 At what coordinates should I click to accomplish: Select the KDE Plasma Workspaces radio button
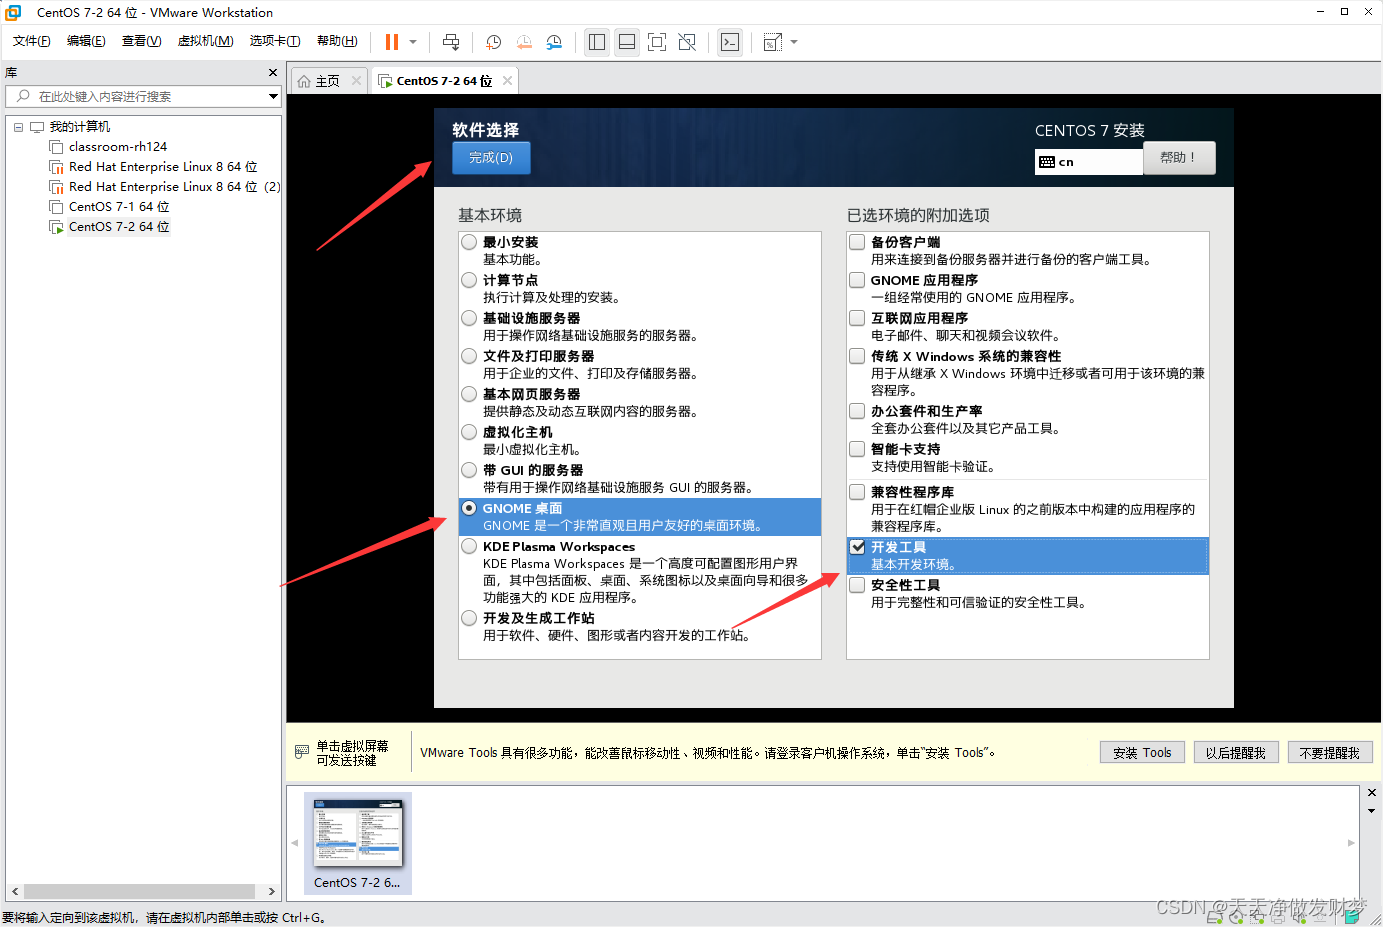(x=469, y=546)
